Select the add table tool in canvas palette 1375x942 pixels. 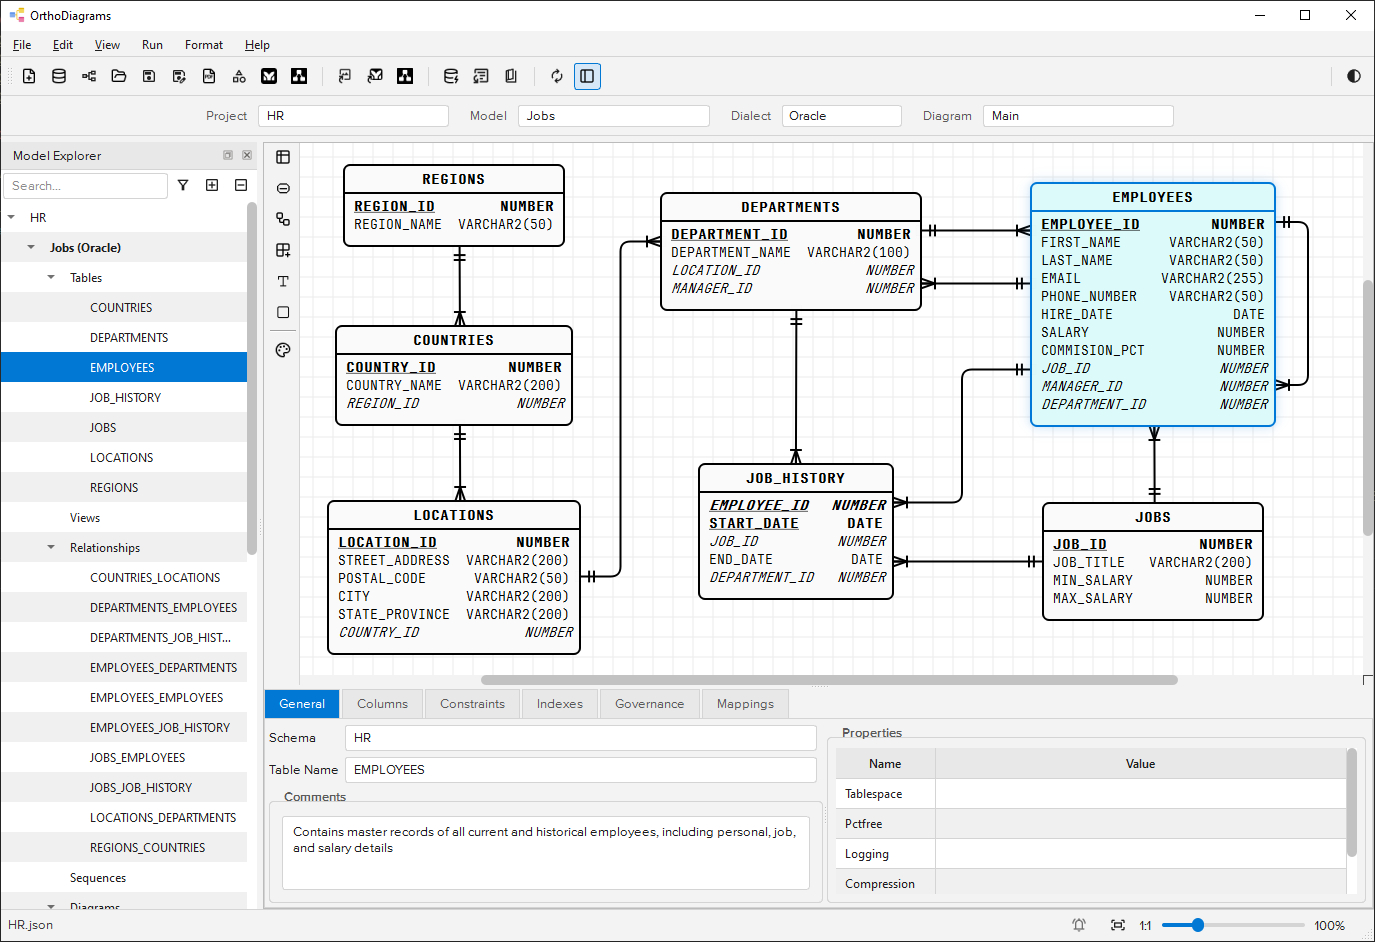(x=283, y=157)
